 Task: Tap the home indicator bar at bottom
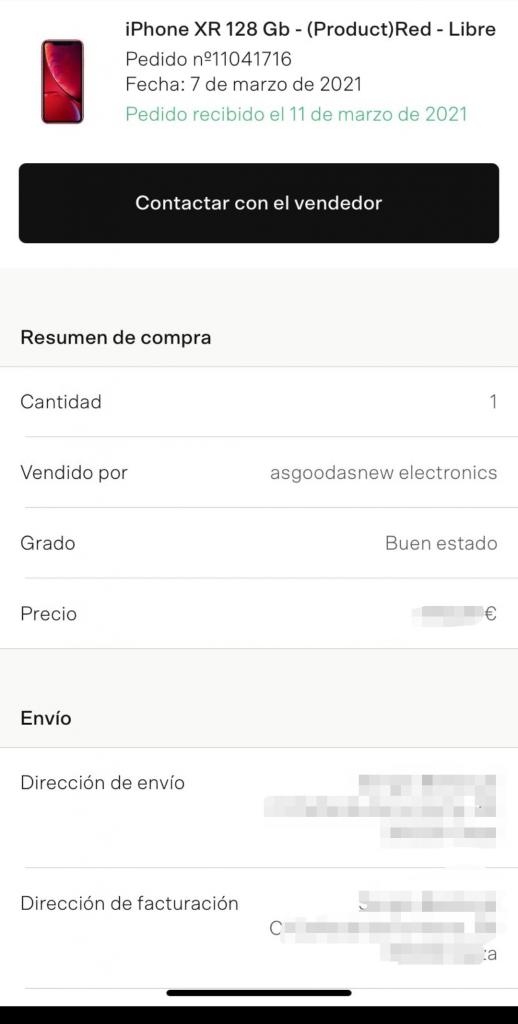259,993
